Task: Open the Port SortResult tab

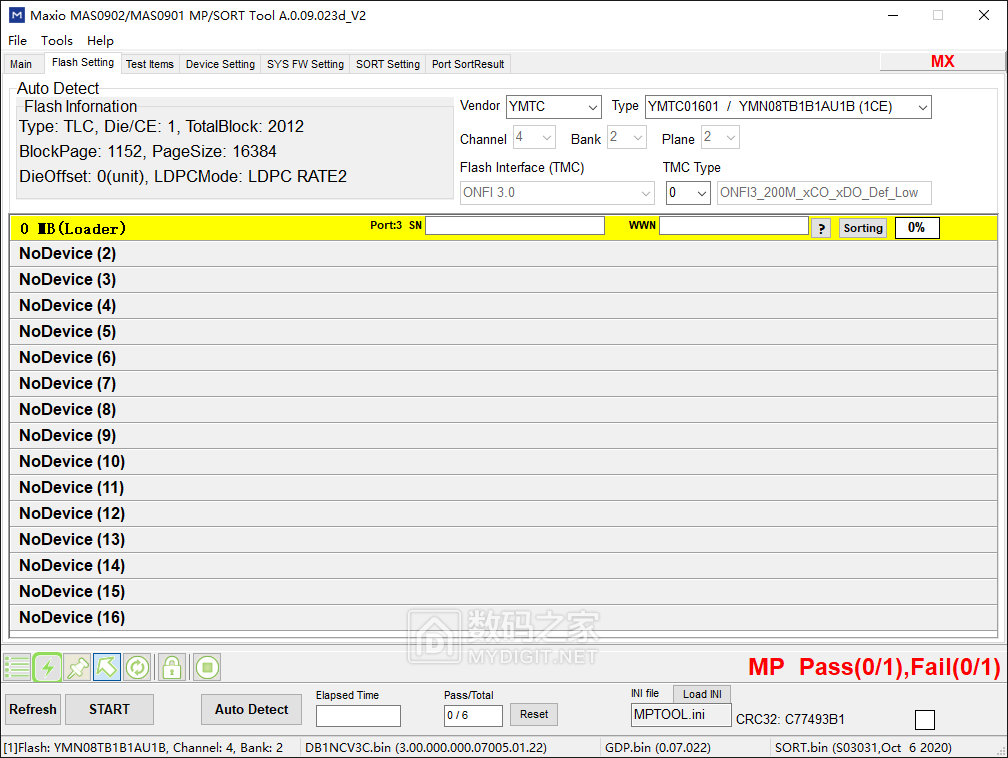Action: (468, 64)
